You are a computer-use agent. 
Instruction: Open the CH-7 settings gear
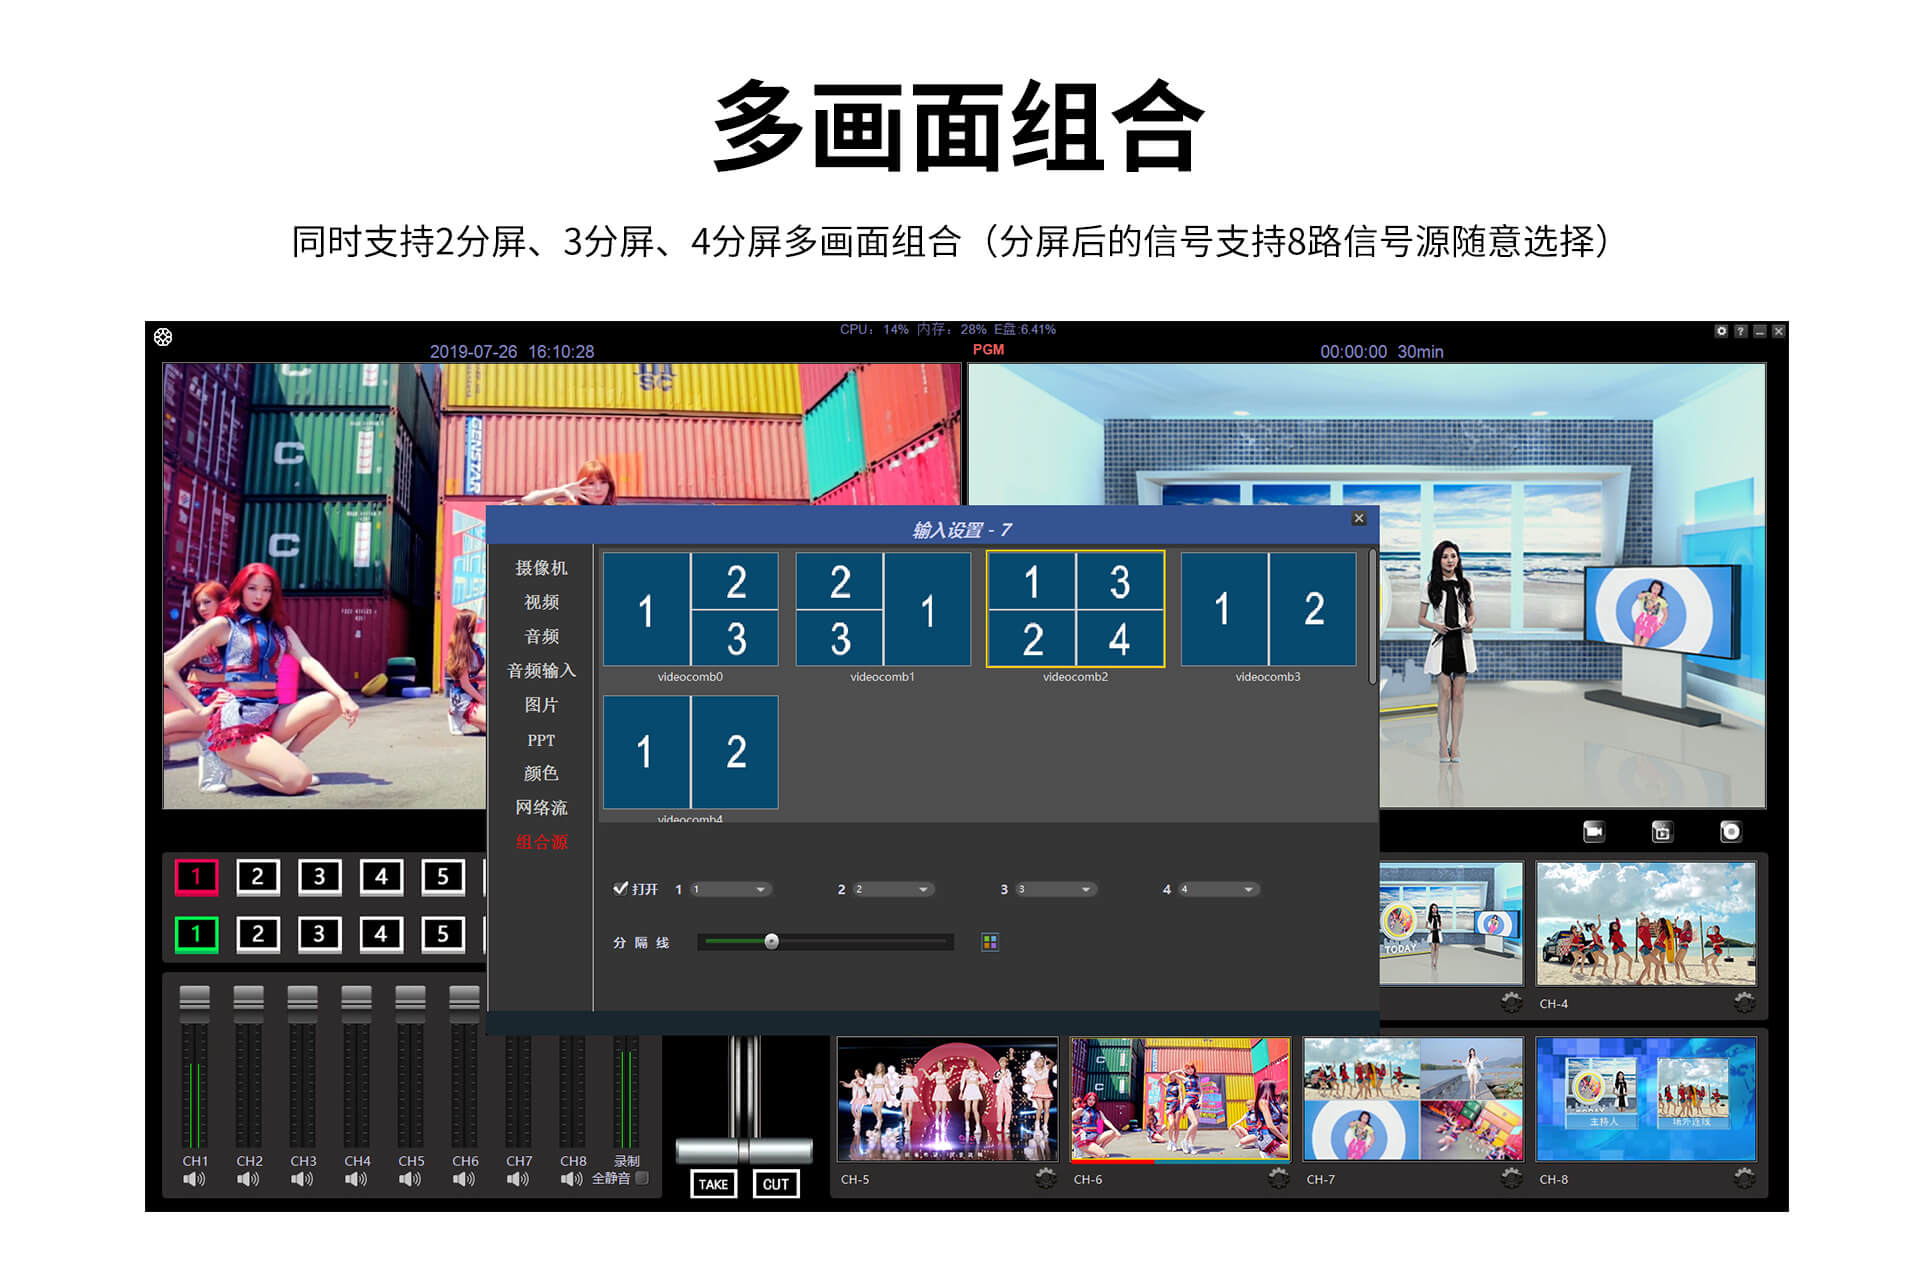click(1512, 1178)
